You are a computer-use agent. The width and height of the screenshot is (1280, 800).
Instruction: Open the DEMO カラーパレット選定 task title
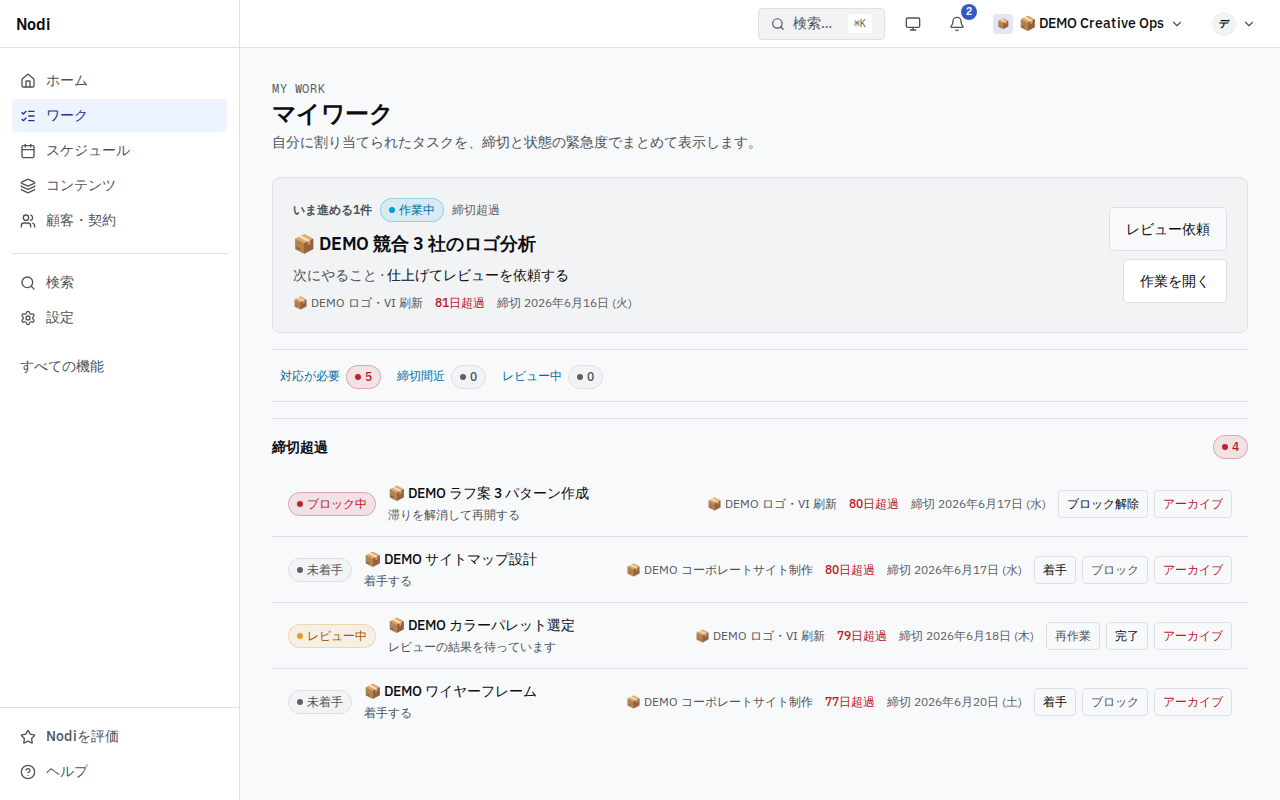coord(482,625)
